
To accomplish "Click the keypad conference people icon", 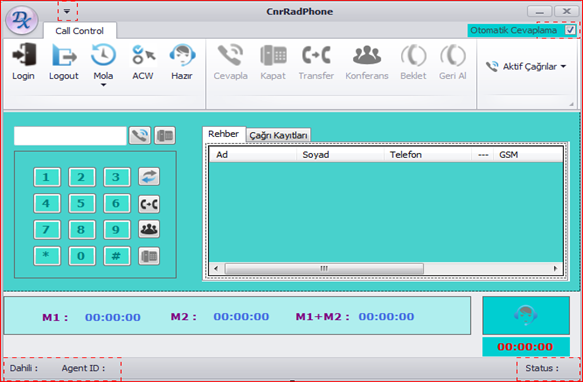I will [x=149, y=229].
